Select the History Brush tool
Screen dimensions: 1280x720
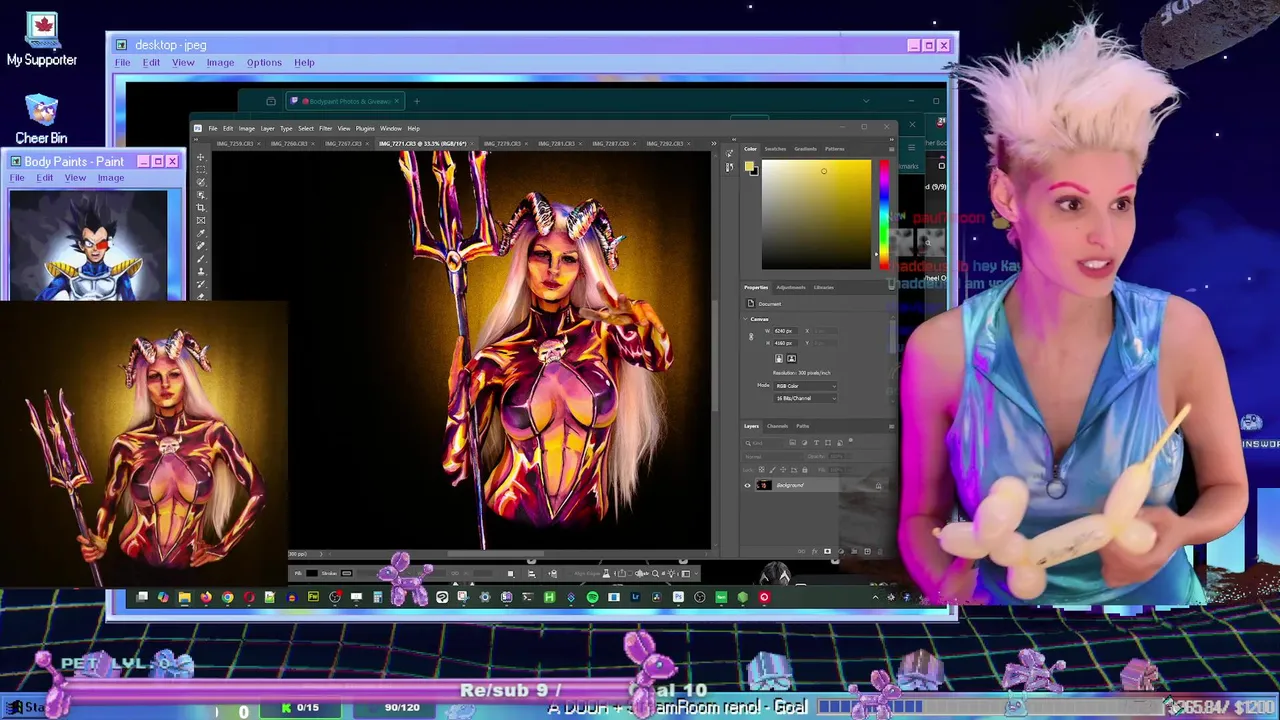pyautogui.click(x=201, y=284)
